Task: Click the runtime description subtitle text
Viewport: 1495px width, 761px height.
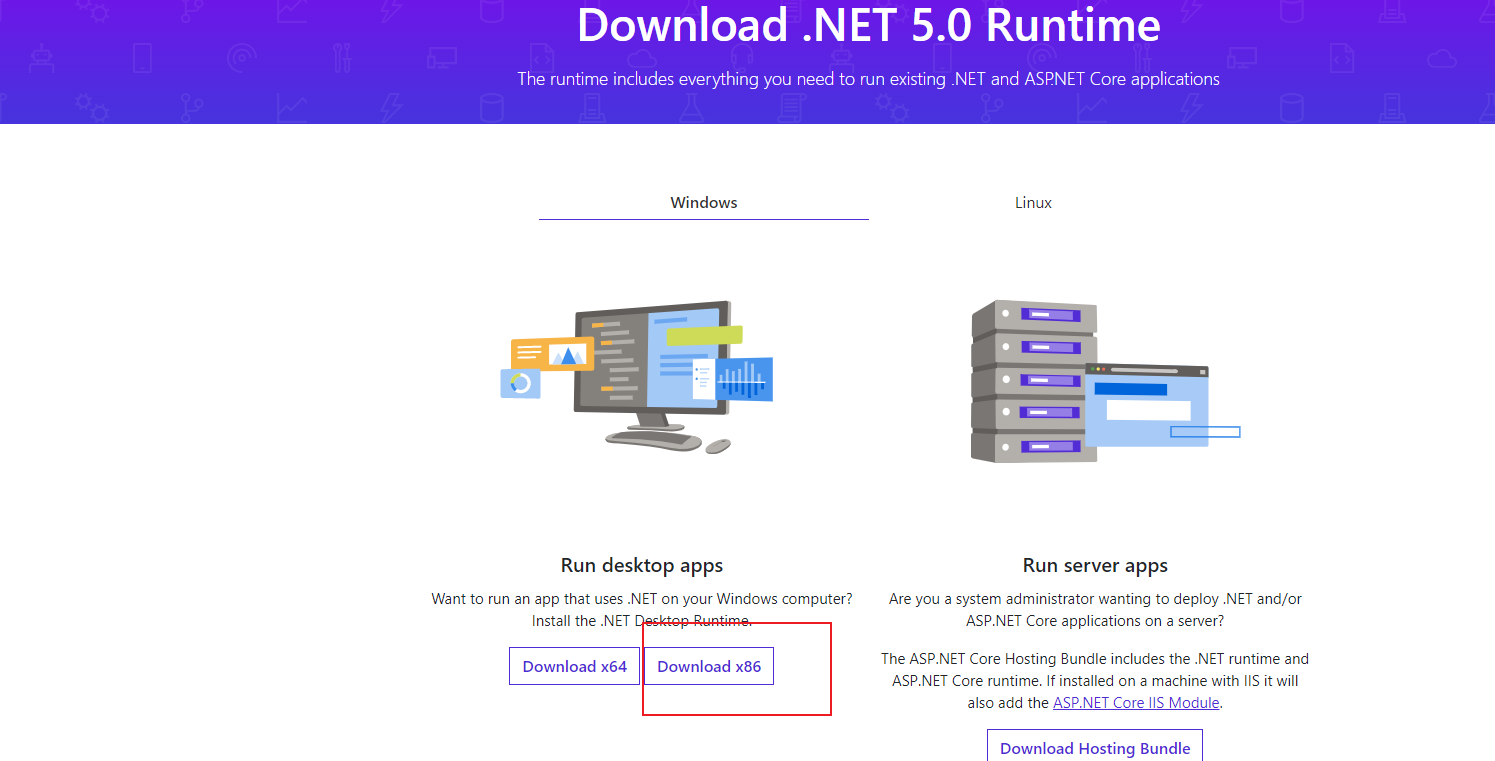Action: tap(868, 79)
